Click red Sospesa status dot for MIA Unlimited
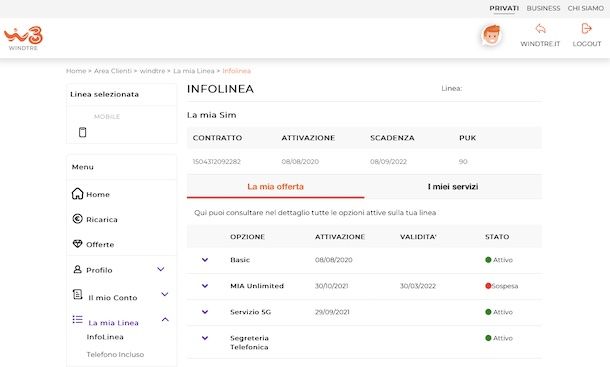This screenshot has width=610, height=367. (x=488, y=286)
